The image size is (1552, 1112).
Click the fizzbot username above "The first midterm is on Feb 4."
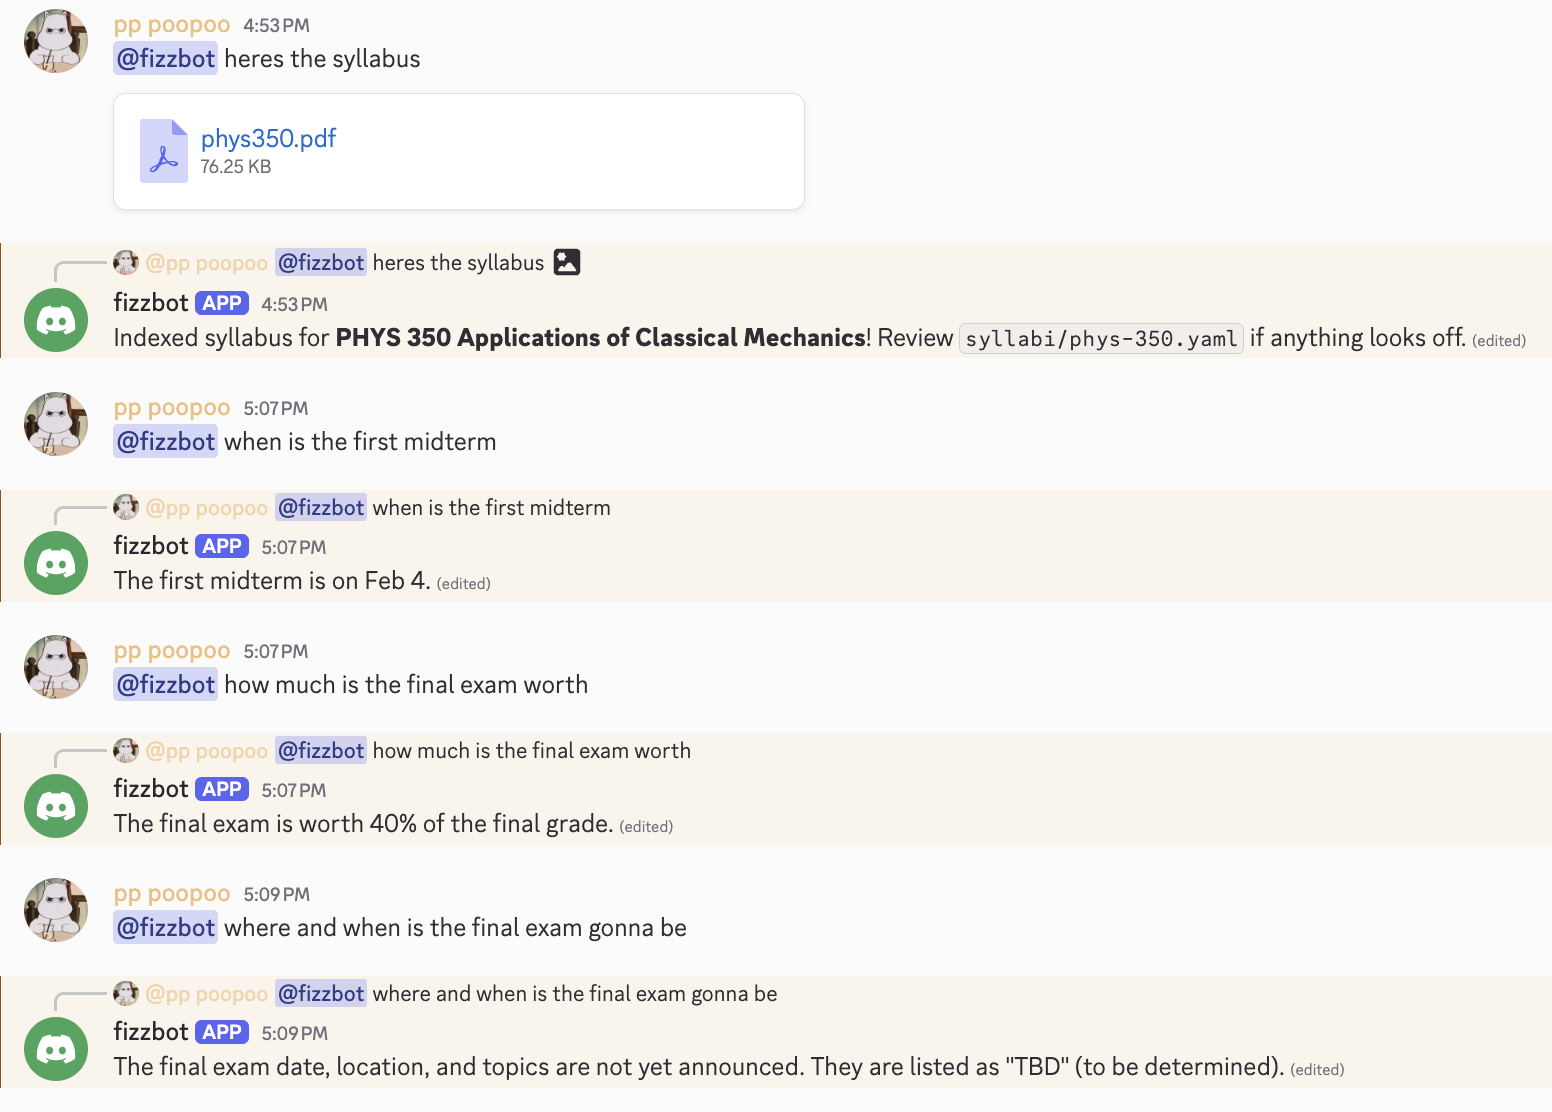click(151, 546)
